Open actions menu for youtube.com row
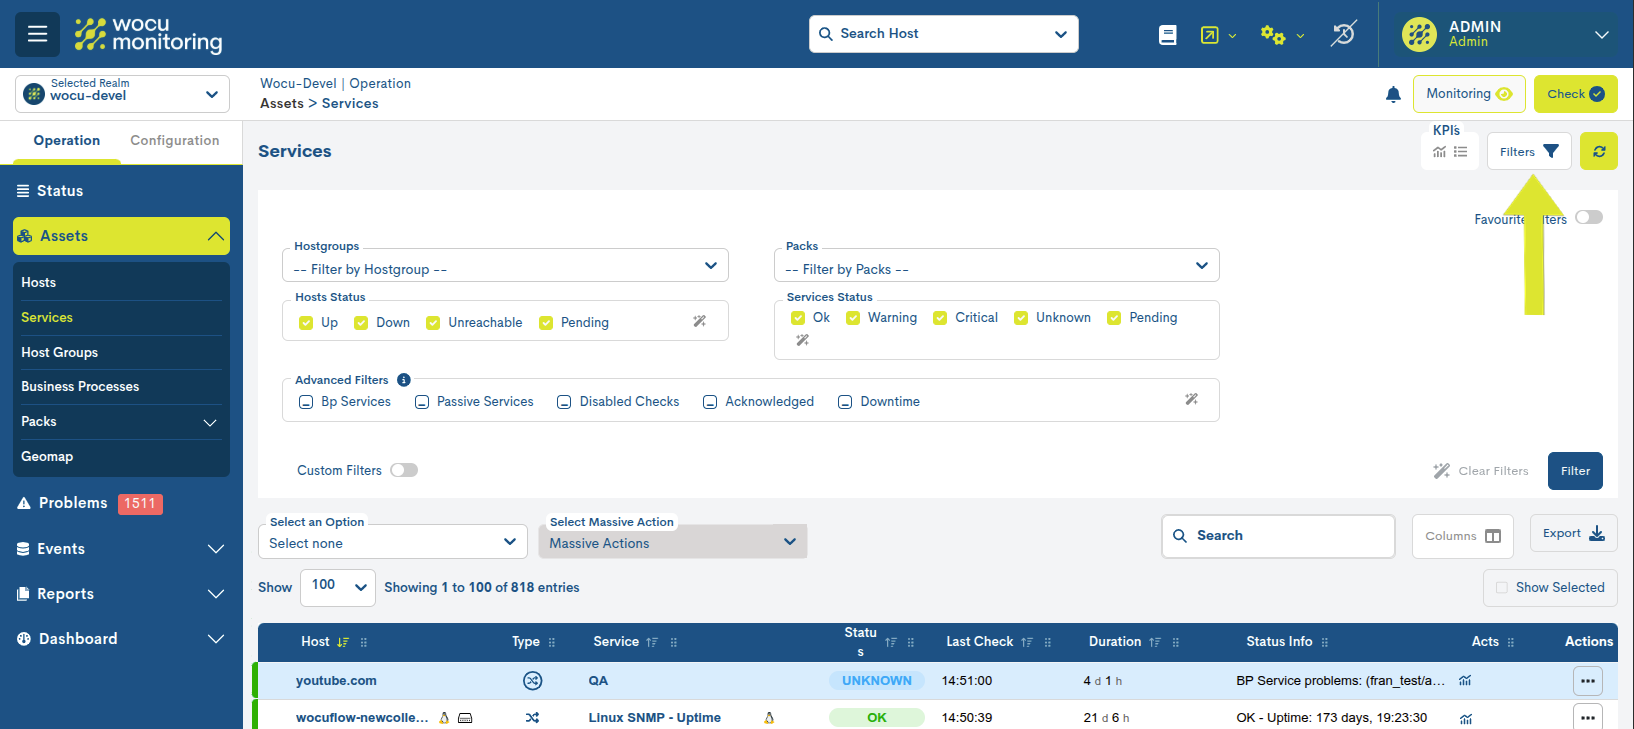This screenshot has height=729, width=1634. (1587, 681)
